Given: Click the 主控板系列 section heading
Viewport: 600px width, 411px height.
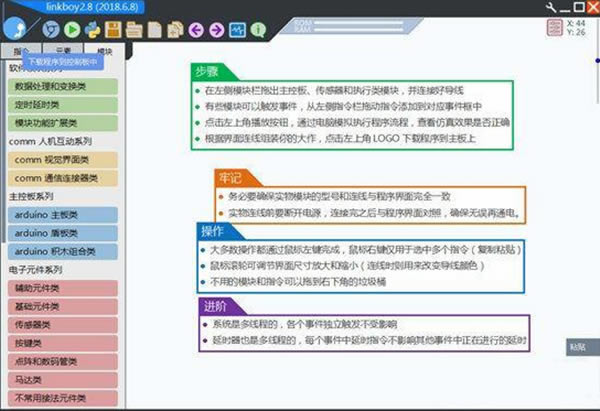Looking at the screenshot, I should point(31,196).
